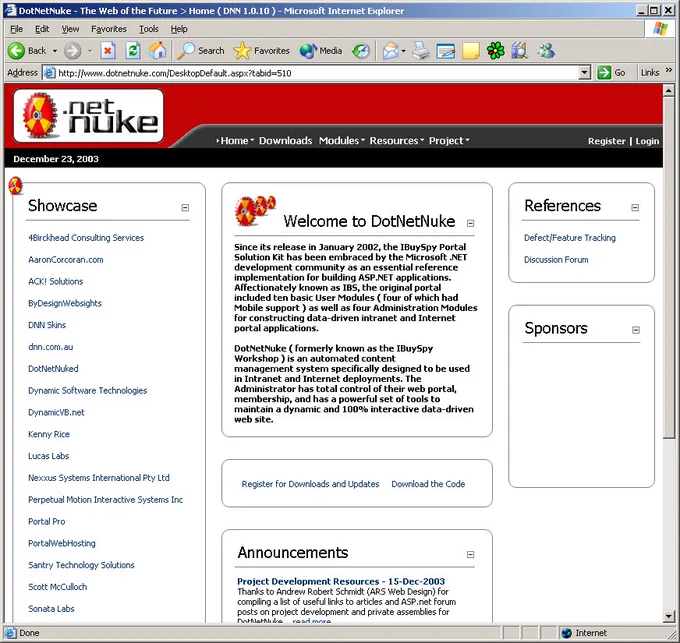680x643 pixels.
Task: Open the Home site navigation menu
Action: [235, 140]
